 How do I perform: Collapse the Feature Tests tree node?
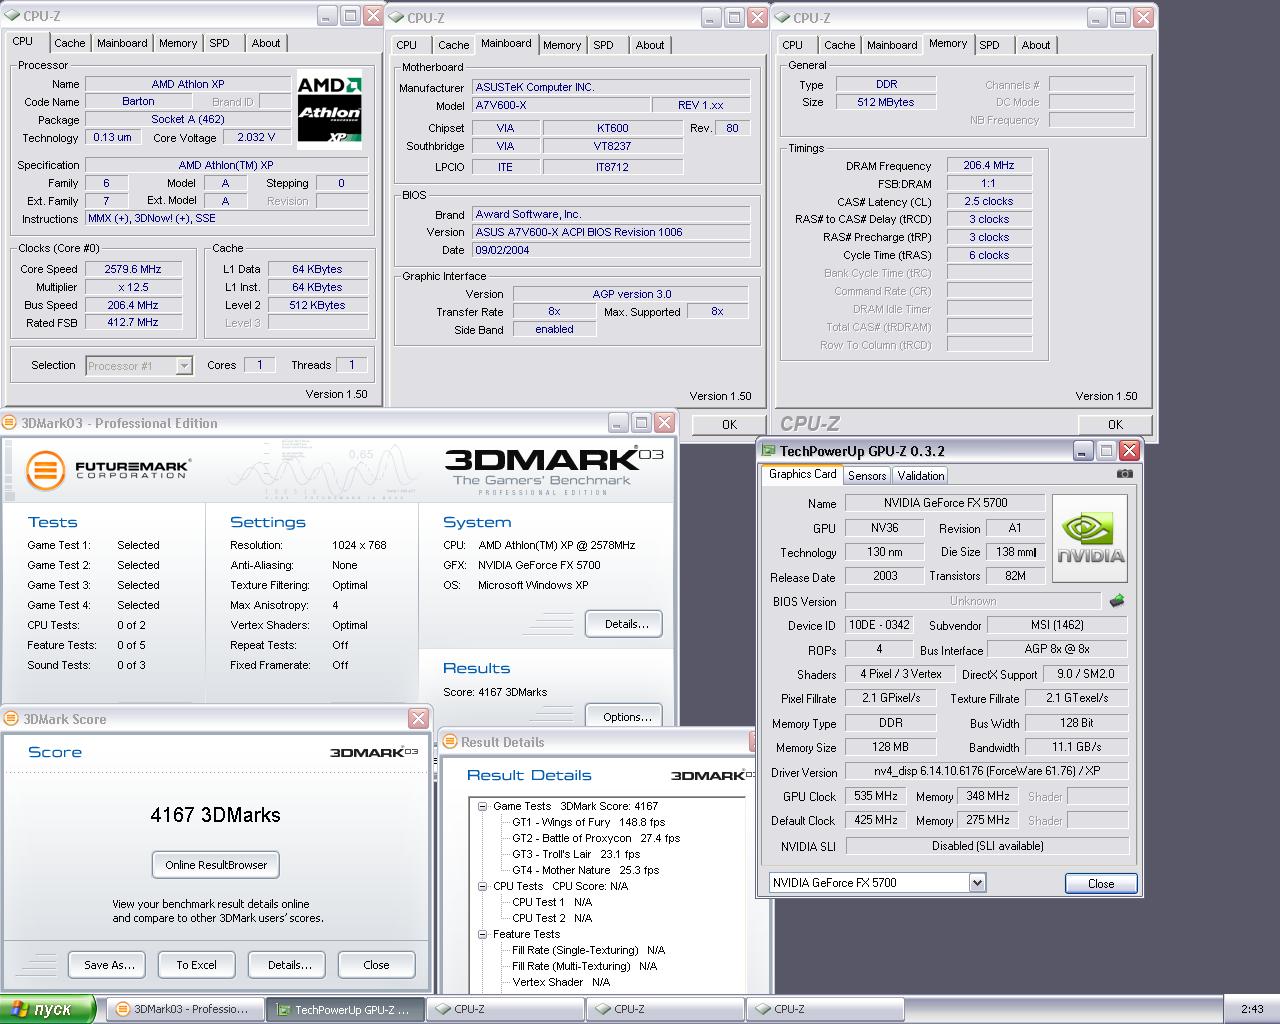pyautogui.click(x=482, y=934)
